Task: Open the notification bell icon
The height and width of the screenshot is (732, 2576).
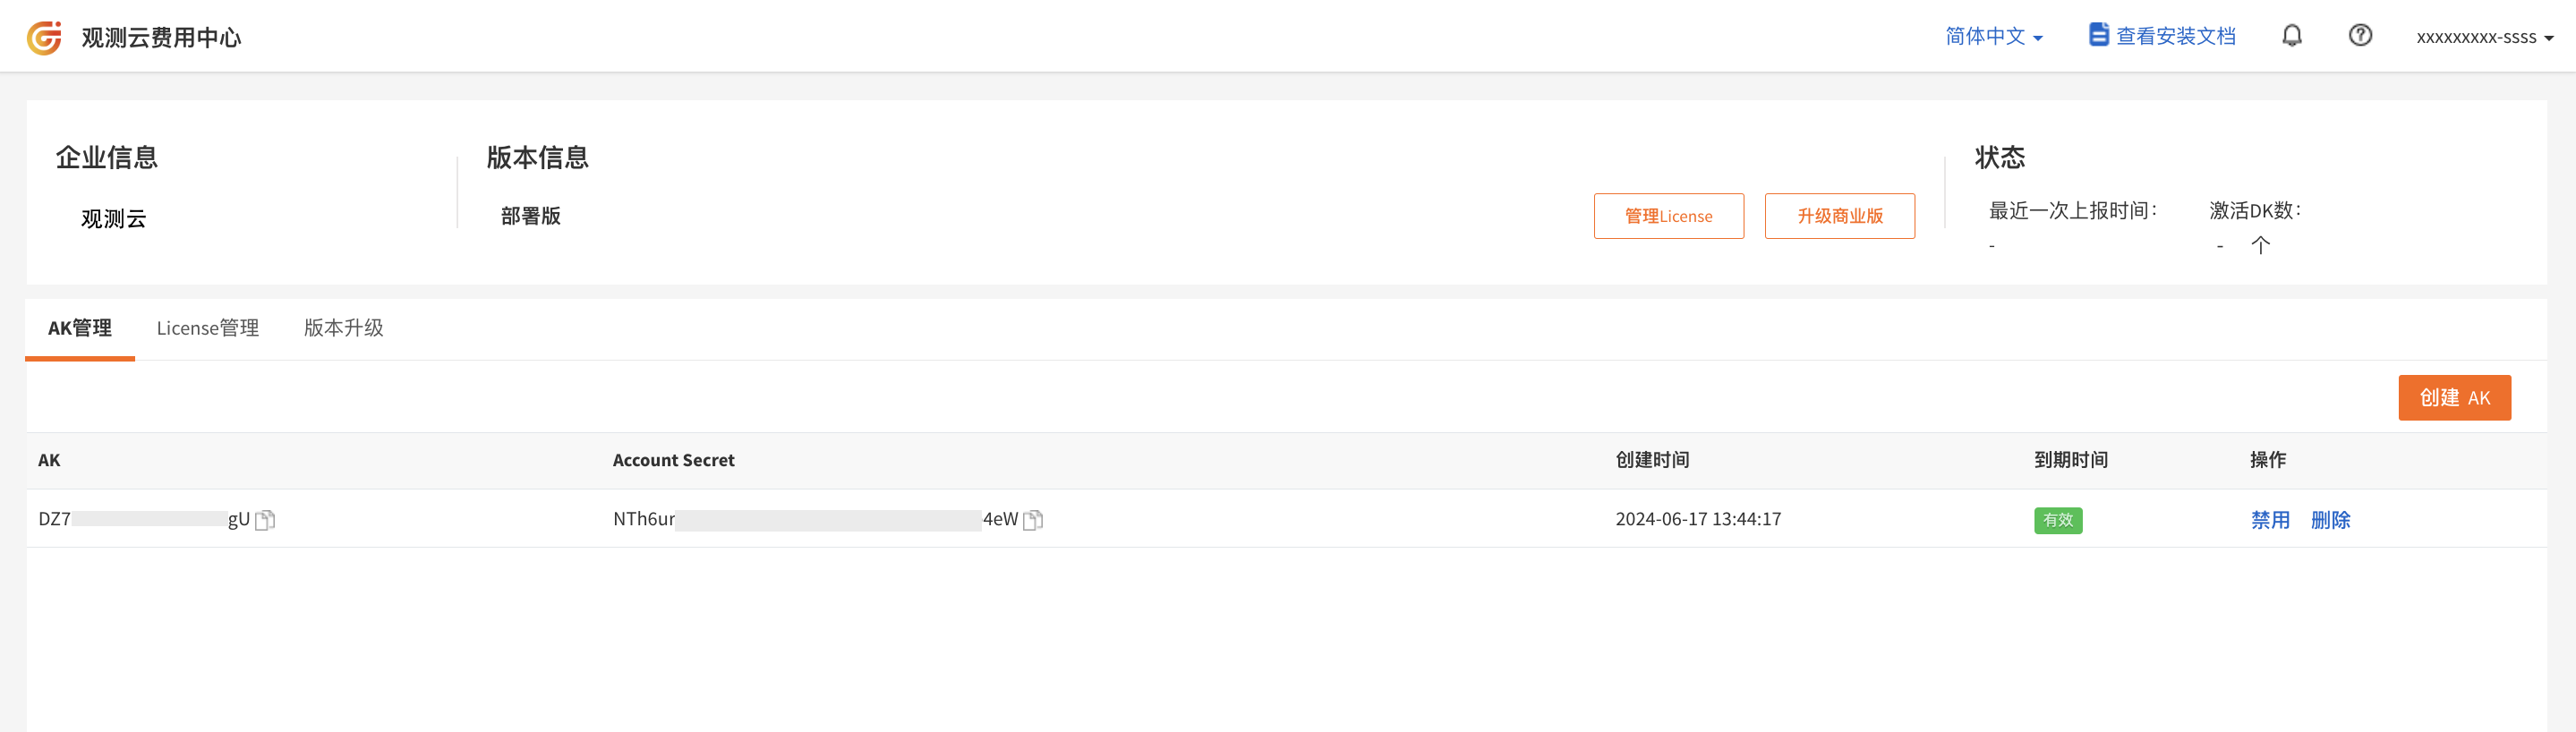Action: (2292, 36)
